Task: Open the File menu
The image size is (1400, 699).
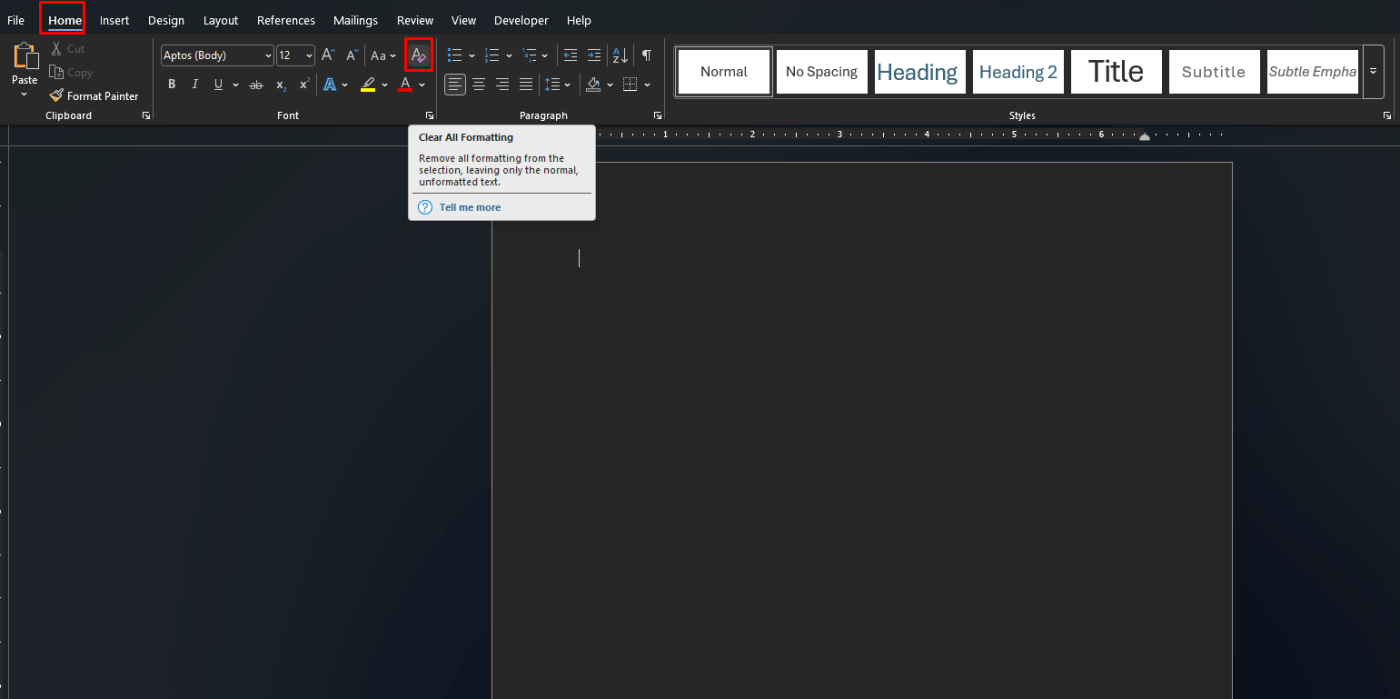Action: click(x=16, y=20)
